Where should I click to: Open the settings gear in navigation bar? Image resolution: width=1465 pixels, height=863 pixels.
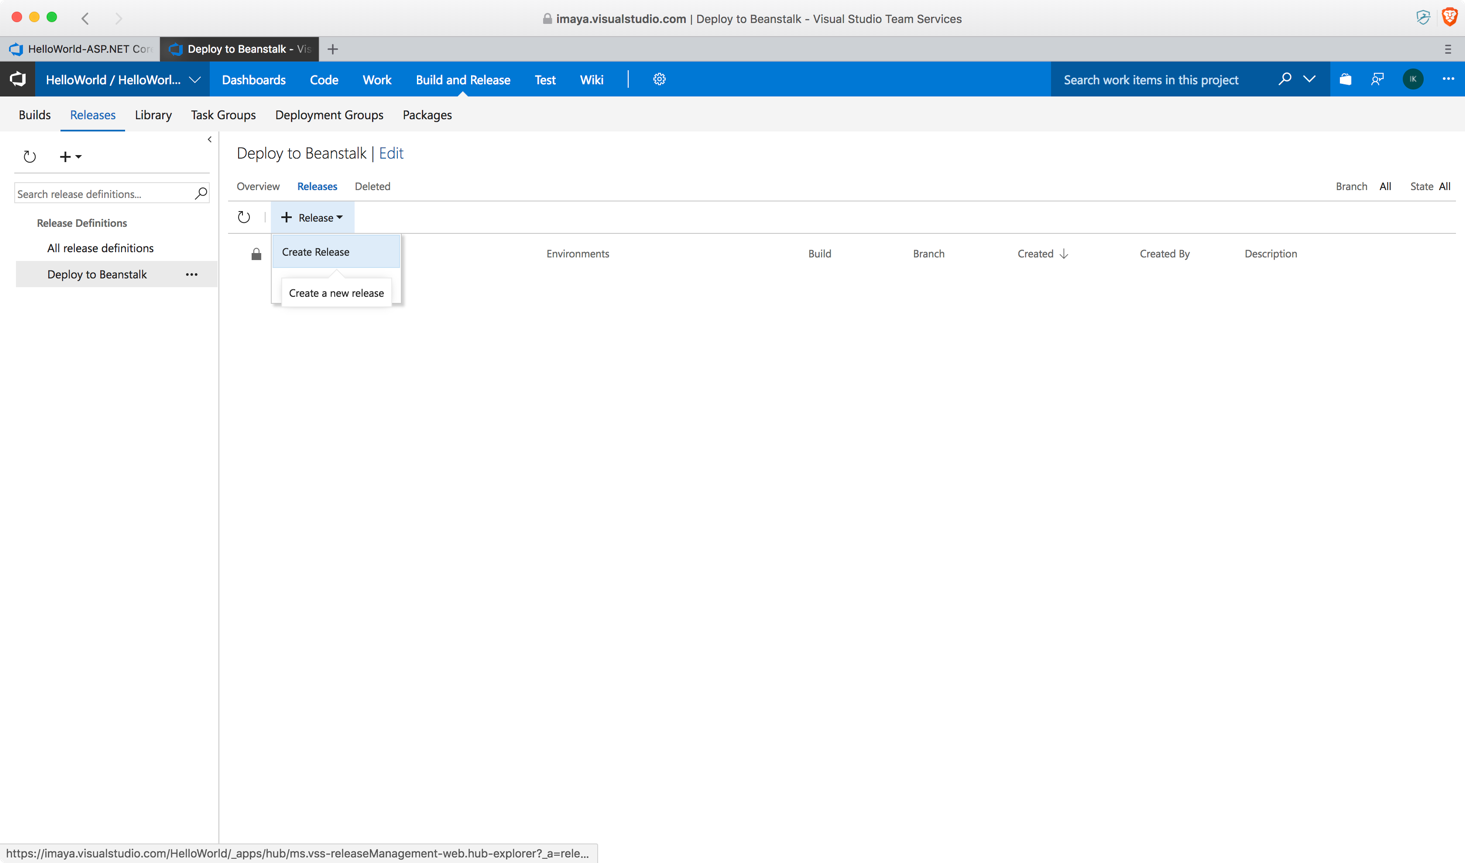[x=659, y=79]
